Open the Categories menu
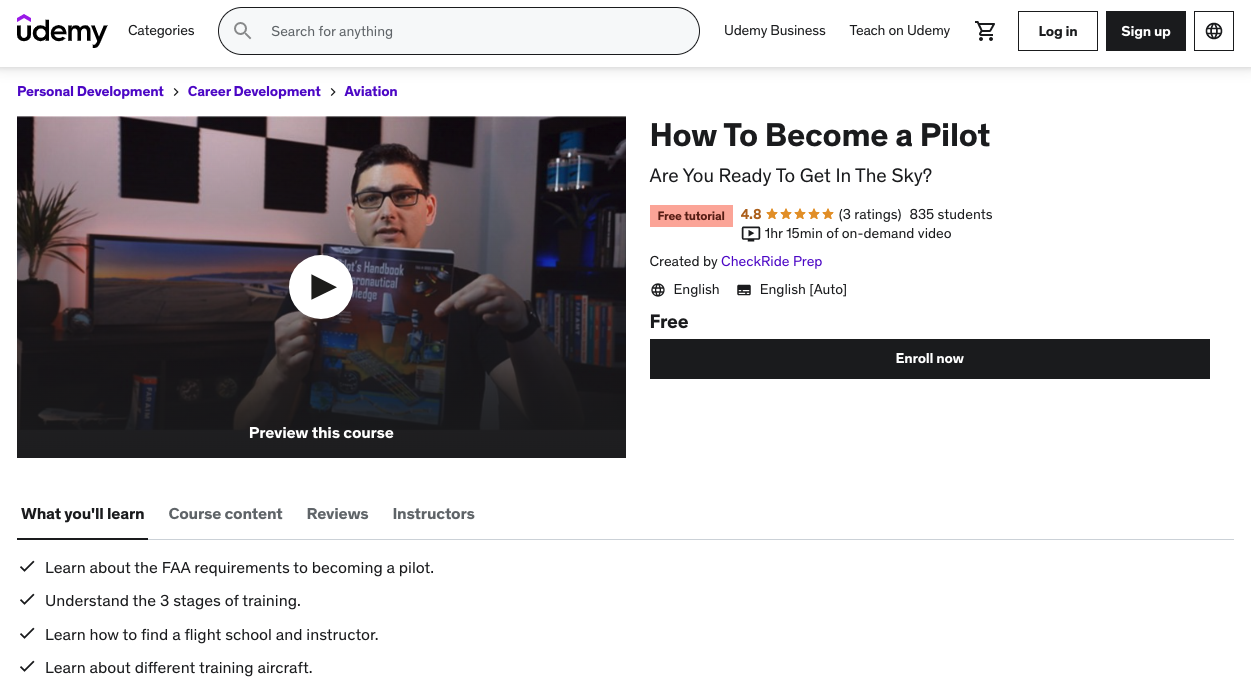The image size is (1251, 689). pos(161,31)
